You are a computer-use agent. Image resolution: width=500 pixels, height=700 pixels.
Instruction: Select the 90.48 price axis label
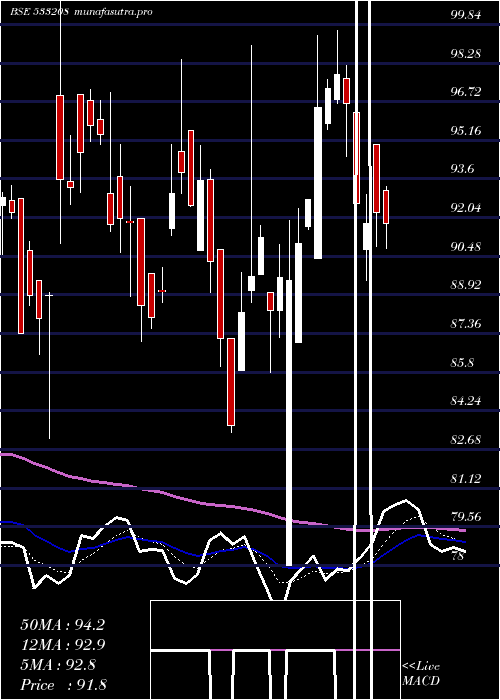tap(466, 246)
